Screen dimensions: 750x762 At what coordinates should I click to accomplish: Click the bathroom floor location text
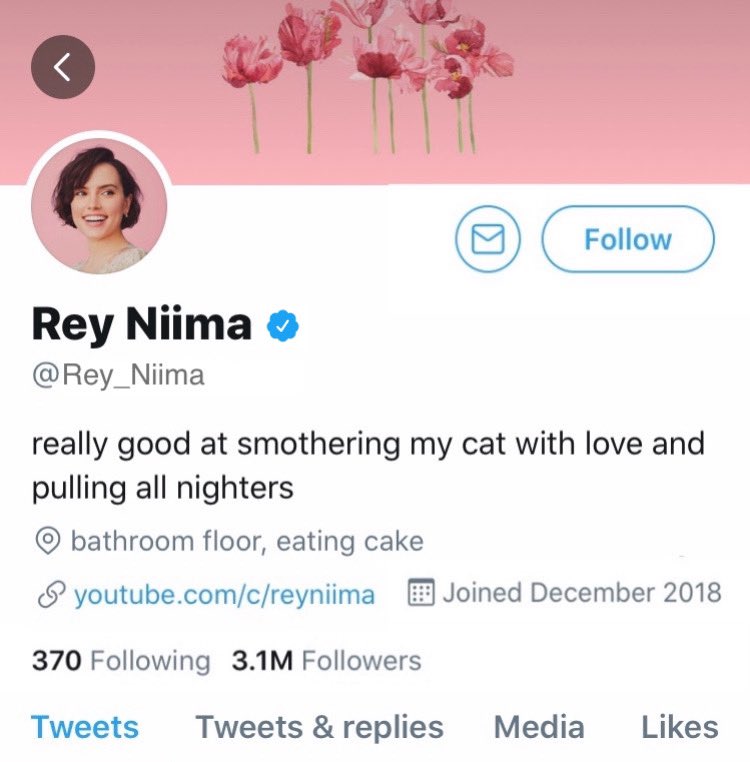click(247, 541)
